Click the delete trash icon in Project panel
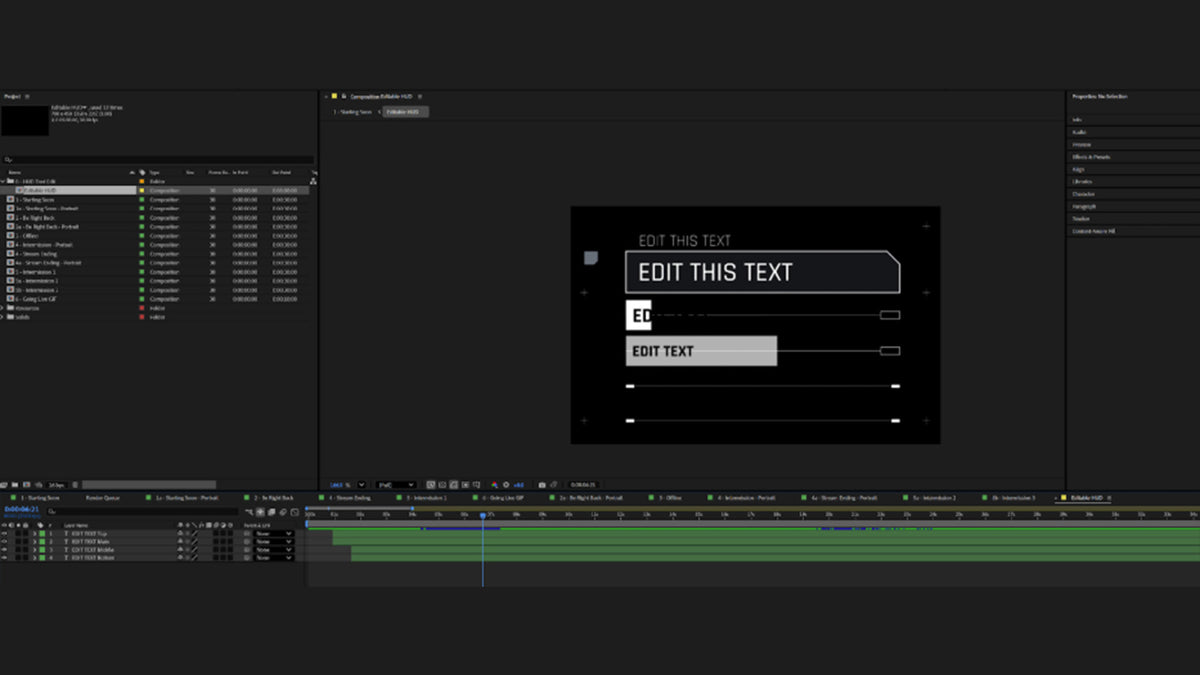Viewport: 1200px width, 675px height. click(74, 485)
